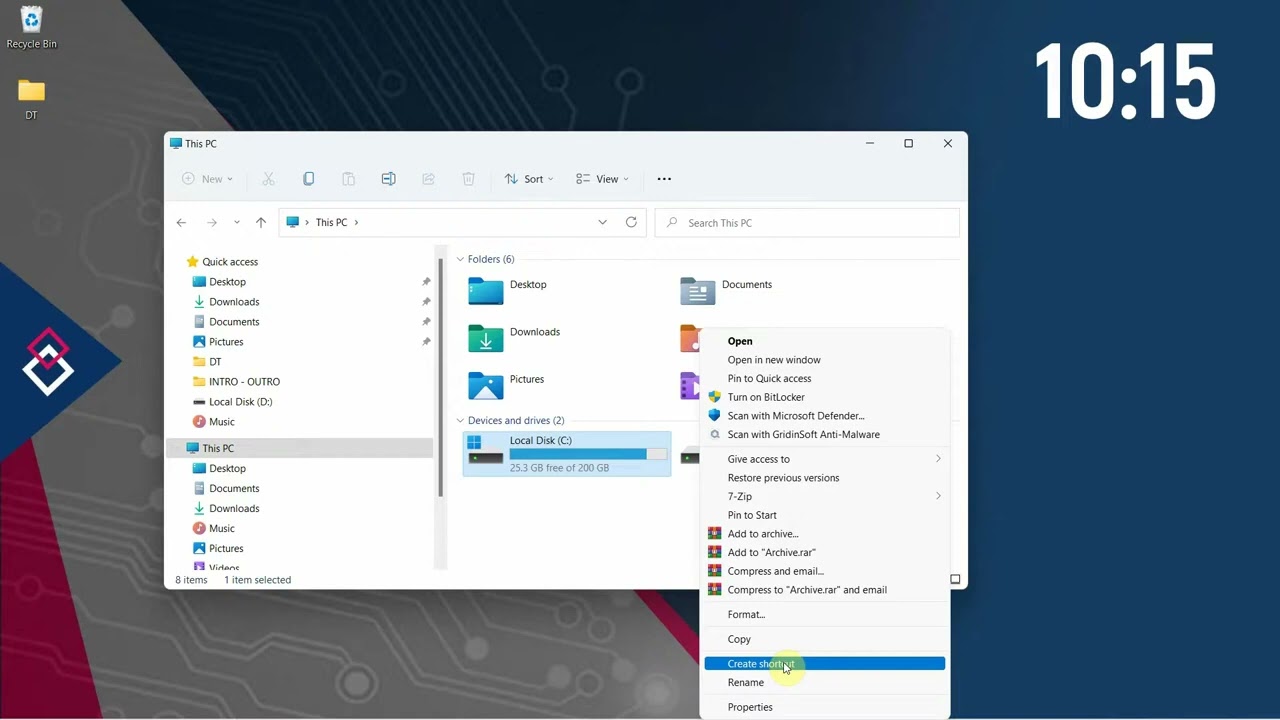The image size is (1280, 720).
Task: Click the large icons view toggle in status bar
Action: coord(955,579)
